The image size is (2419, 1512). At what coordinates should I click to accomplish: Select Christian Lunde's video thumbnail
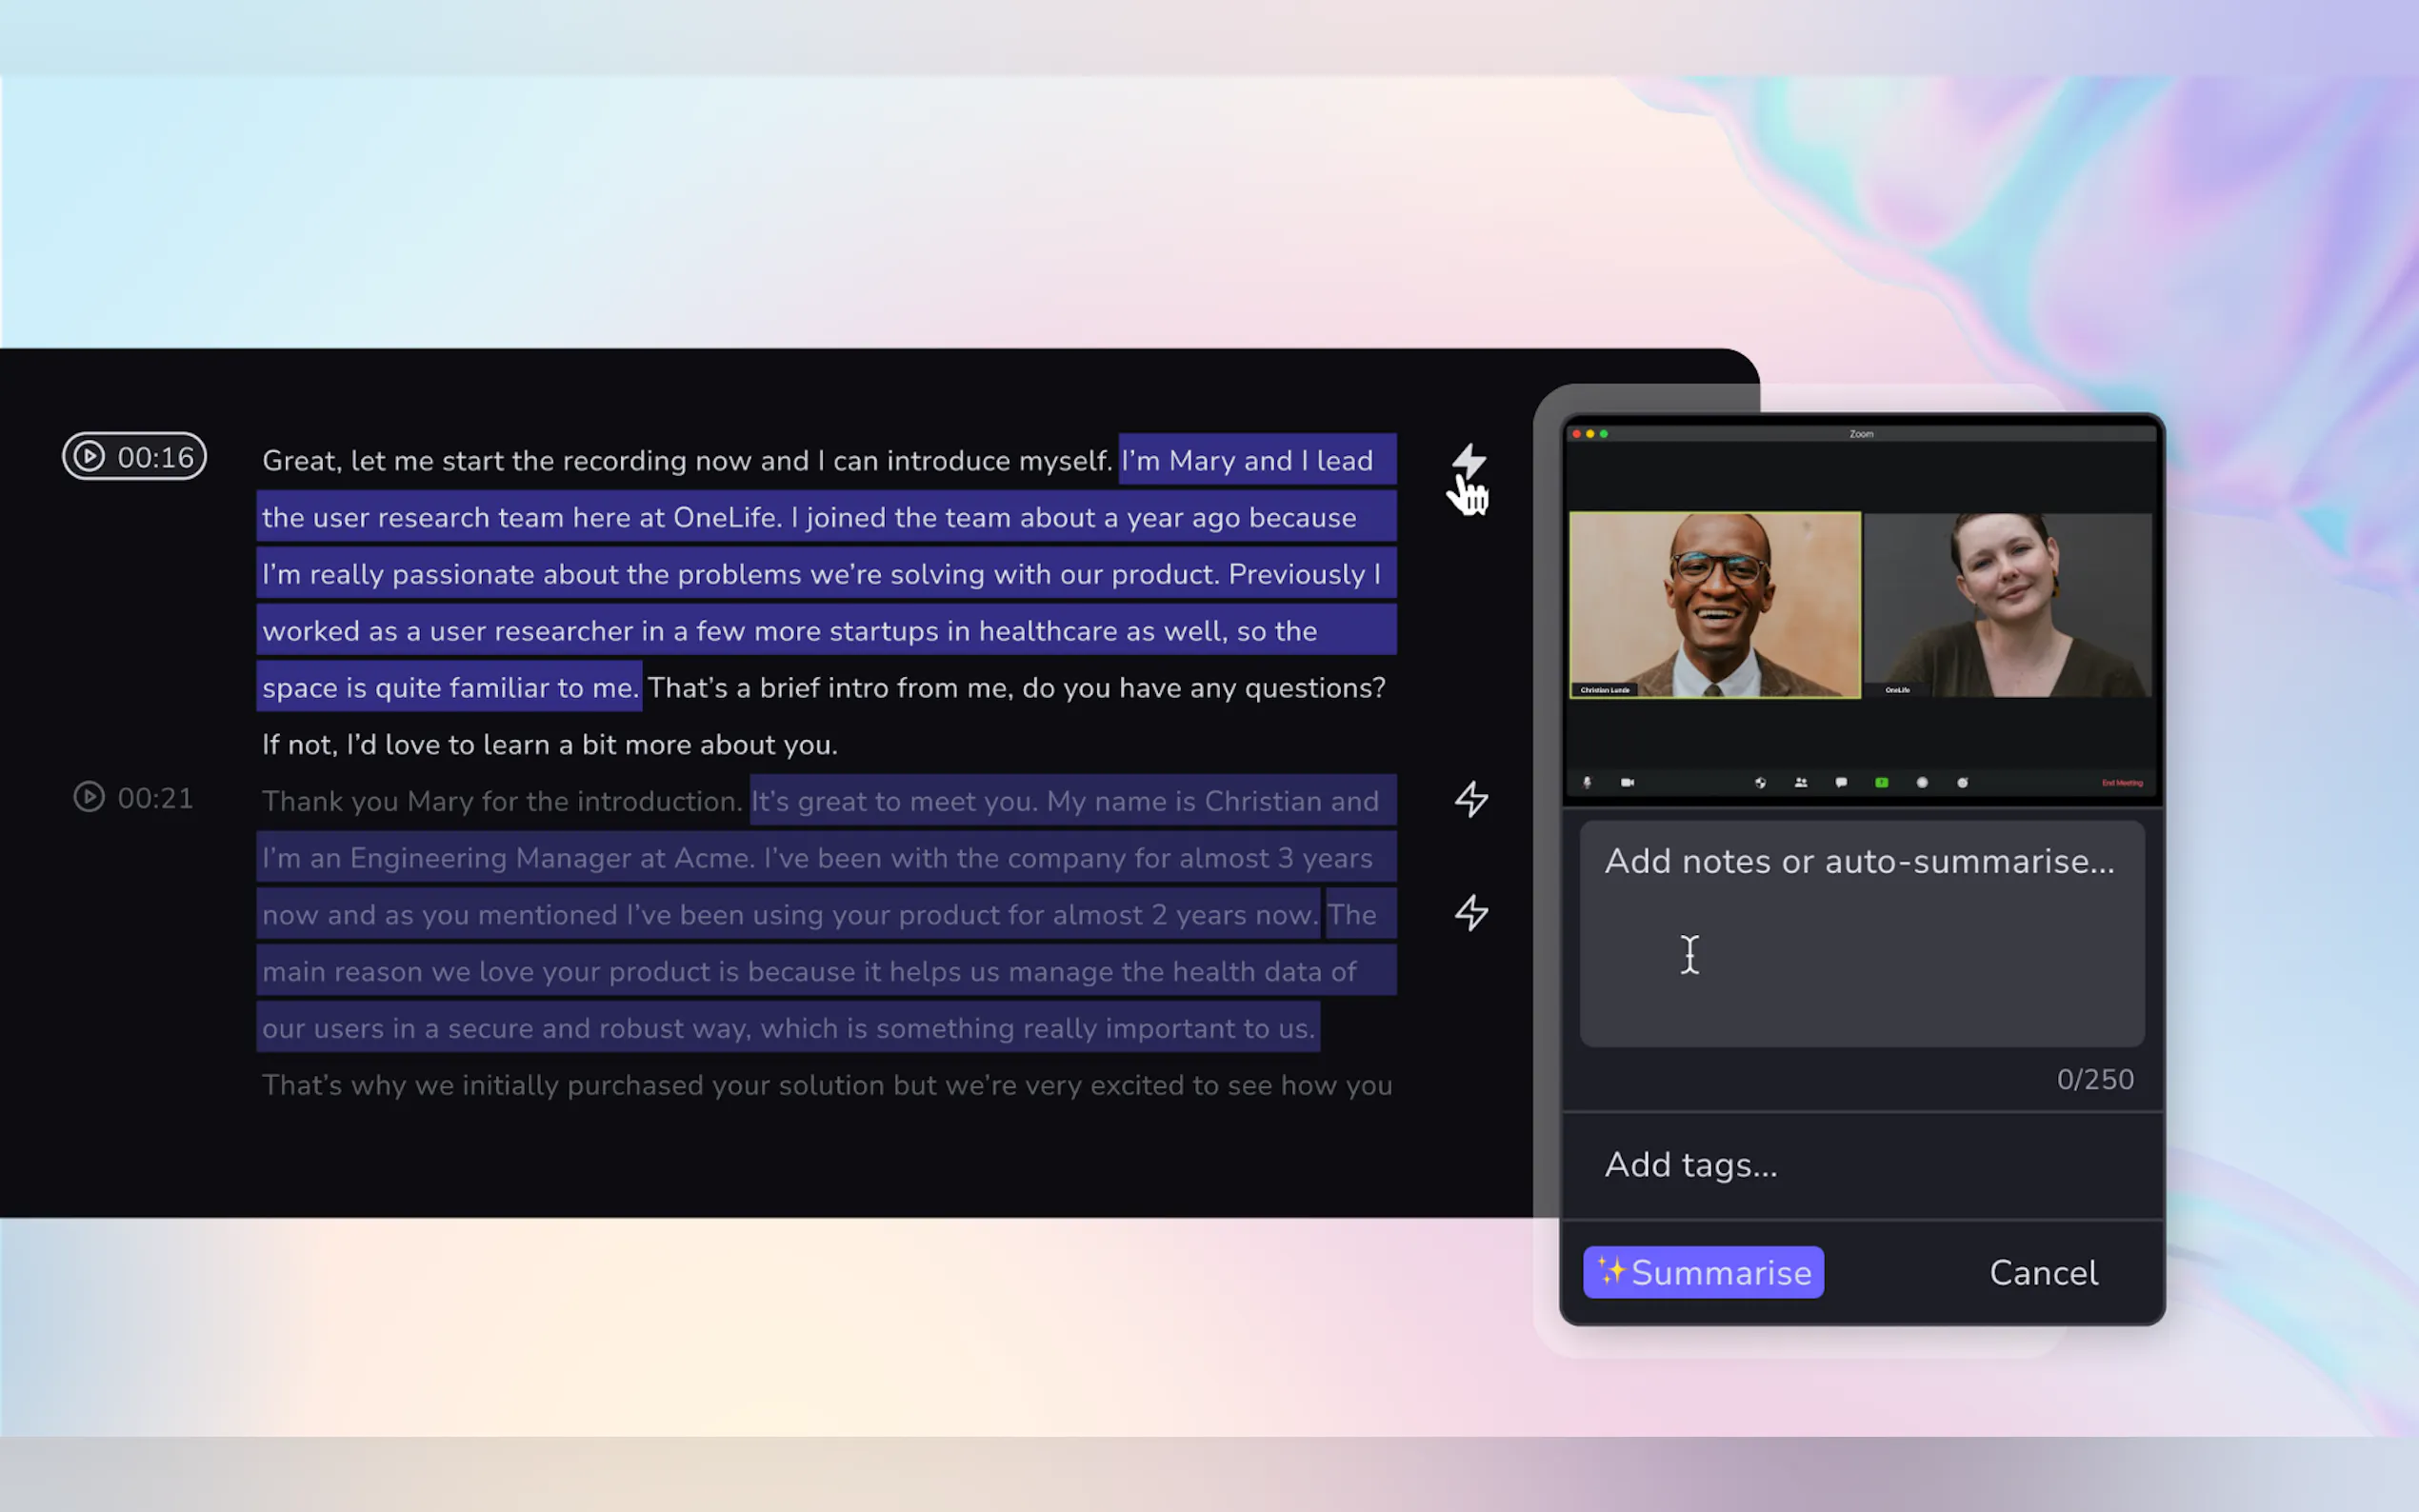pyautogui.click(x=1714, y=605)
